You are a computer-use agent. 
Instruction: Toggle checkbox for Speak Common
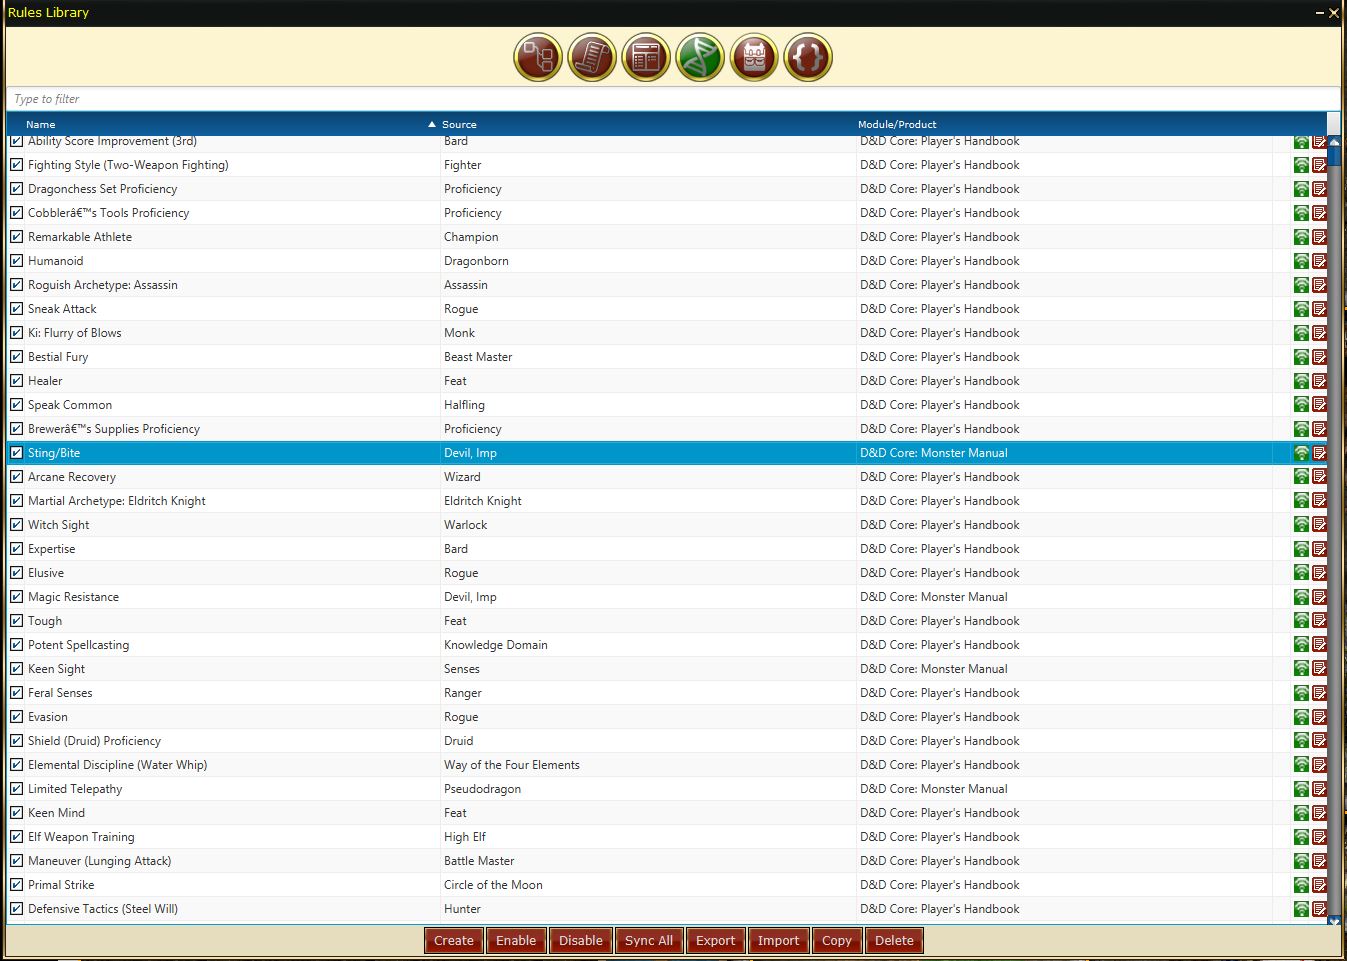pyautogui.click(x=16, y=404)
